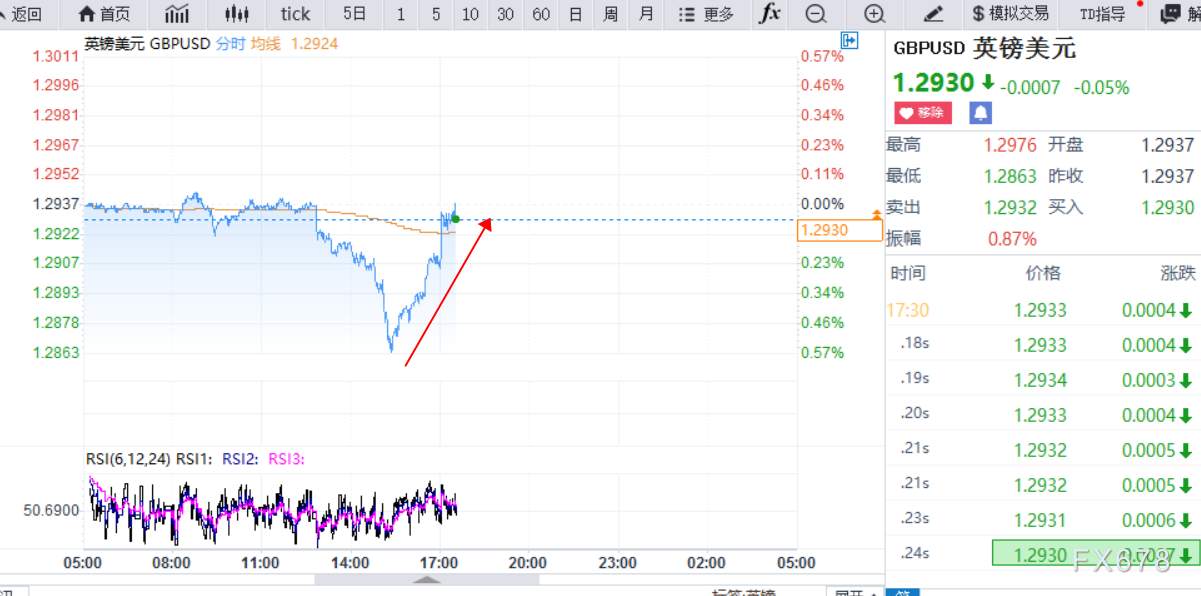Open the line chart type icon
This screenshot has width=1201, height=596.
[x=177, y=14]
